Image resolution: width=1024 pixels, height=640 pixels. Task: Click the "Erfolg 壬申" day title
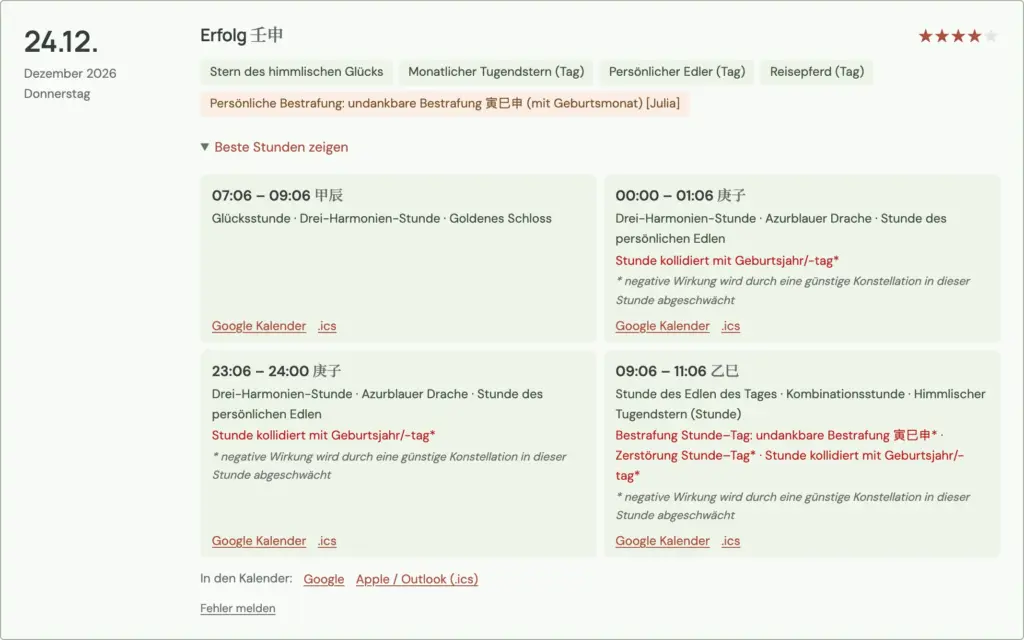coord(242,35)
